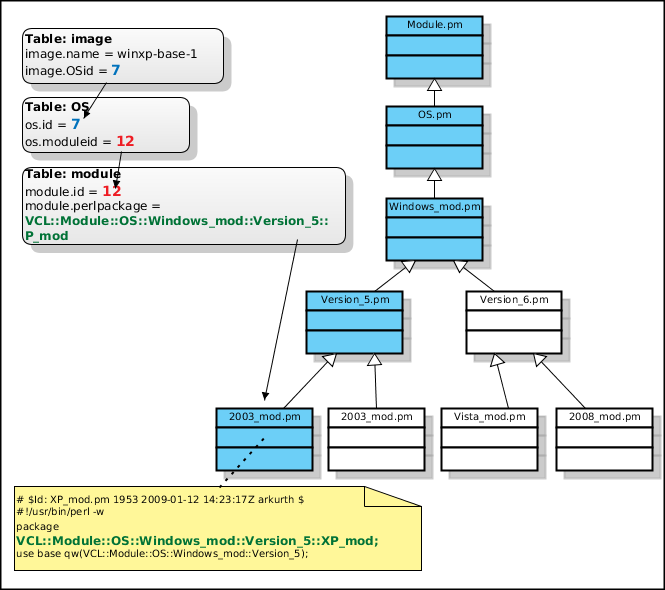Click the 'image.name = winxp-base-1' line
665x590 pixels.
[x=111, y=54]
